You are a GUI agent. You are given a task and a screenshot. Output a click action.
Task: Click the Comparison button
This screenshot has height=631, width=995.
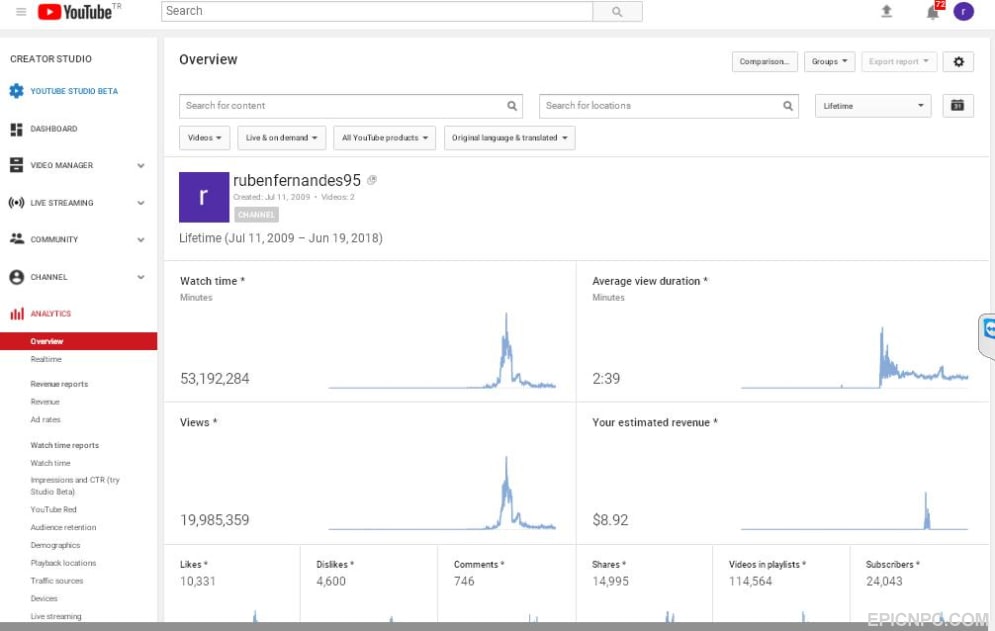click(x=764, y=62)
